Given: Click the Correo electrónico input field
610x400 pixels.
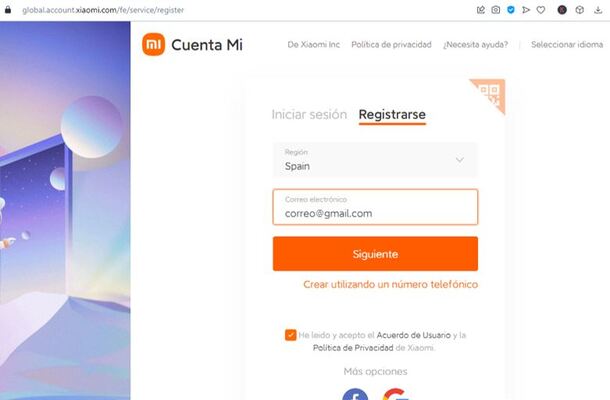Looking at the screenshot, I should tap(375, 207).
